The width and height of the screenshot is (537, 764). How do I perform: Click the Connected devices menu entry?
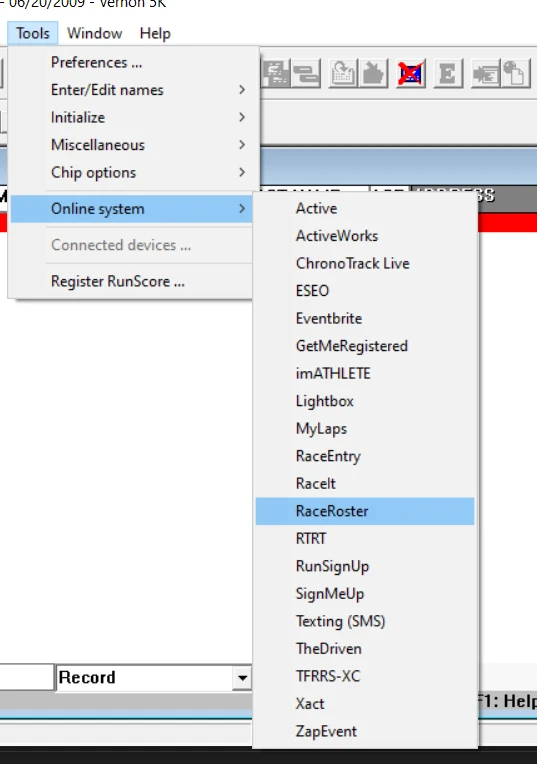point(132,245)
